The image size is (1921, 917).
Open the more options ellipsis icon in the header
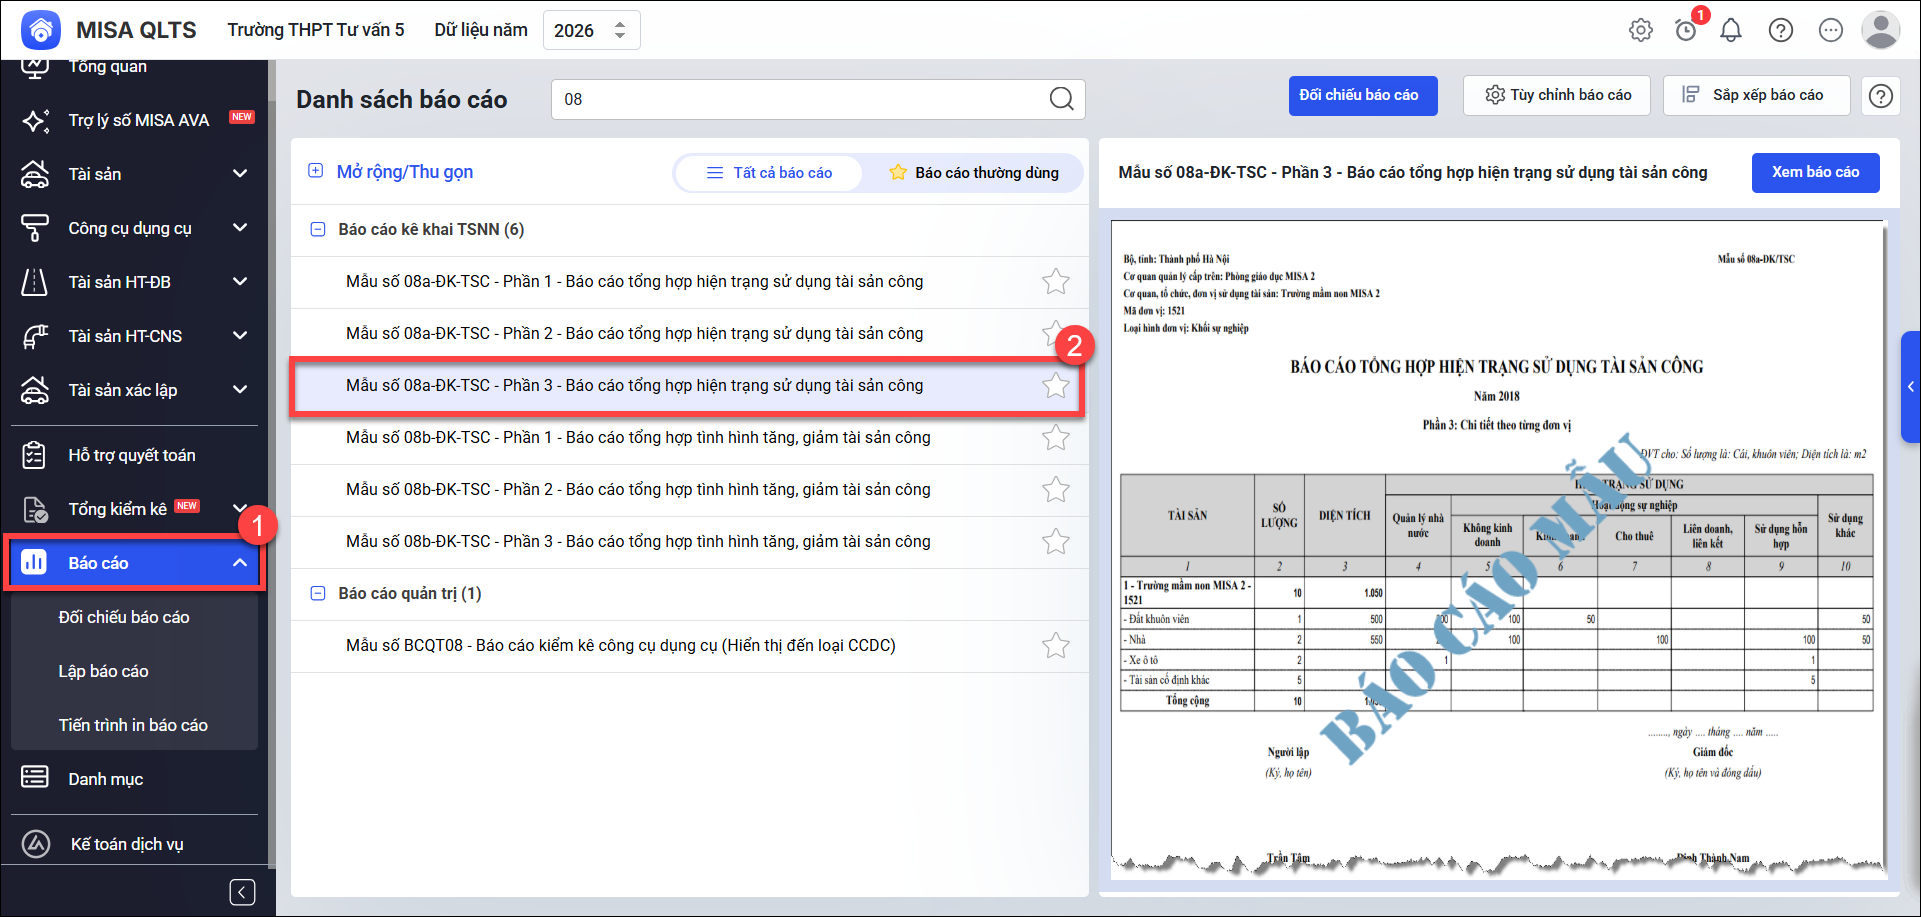tap(1831, 30)
